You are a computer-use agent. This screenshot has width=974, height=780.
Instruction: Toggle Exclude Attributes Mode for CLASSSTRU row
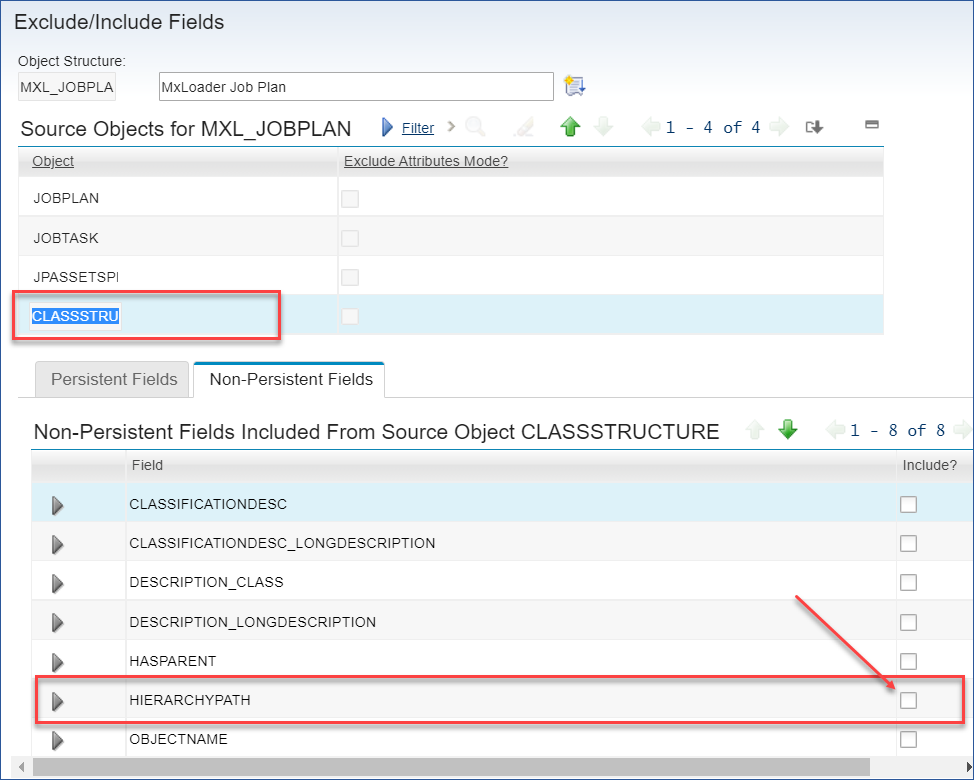click(x=350, y=316)
